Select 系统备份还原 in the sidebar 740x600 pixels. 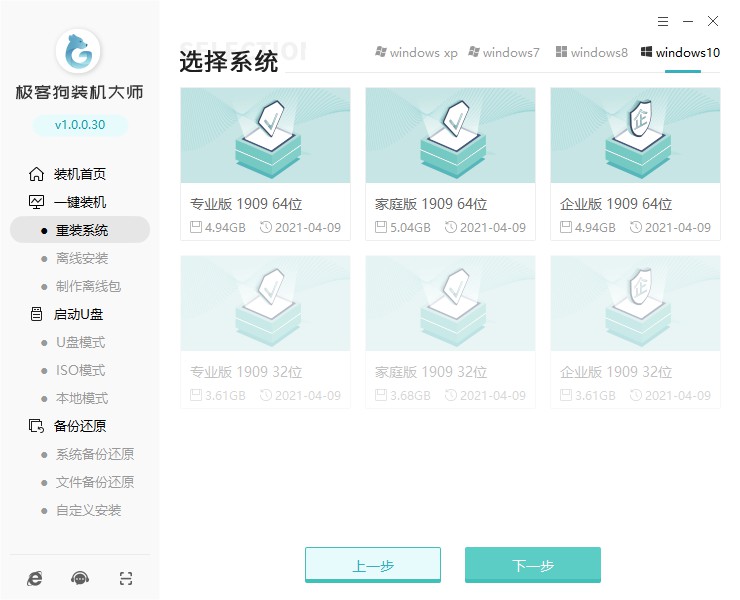pos(94,454)
